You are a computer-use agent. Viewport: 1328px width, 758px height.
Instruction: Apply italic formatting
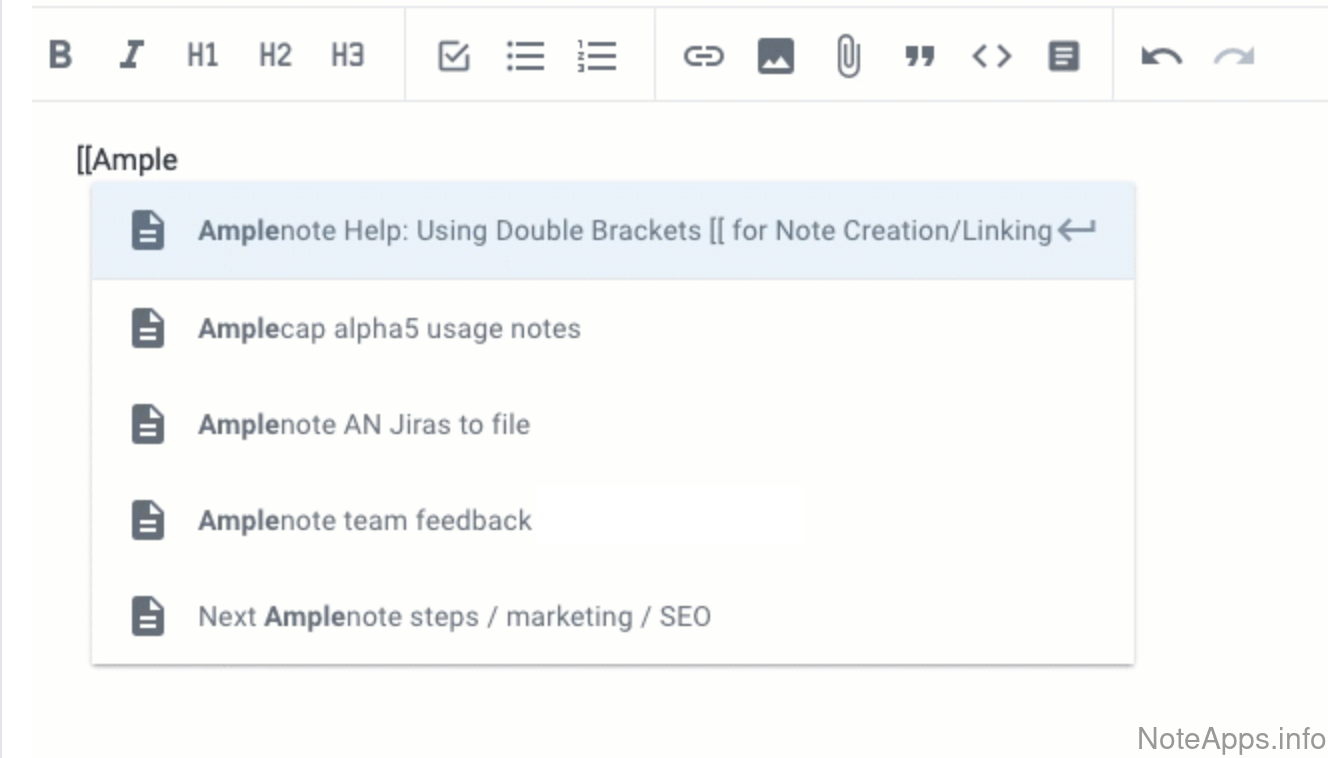coord(131,55)
